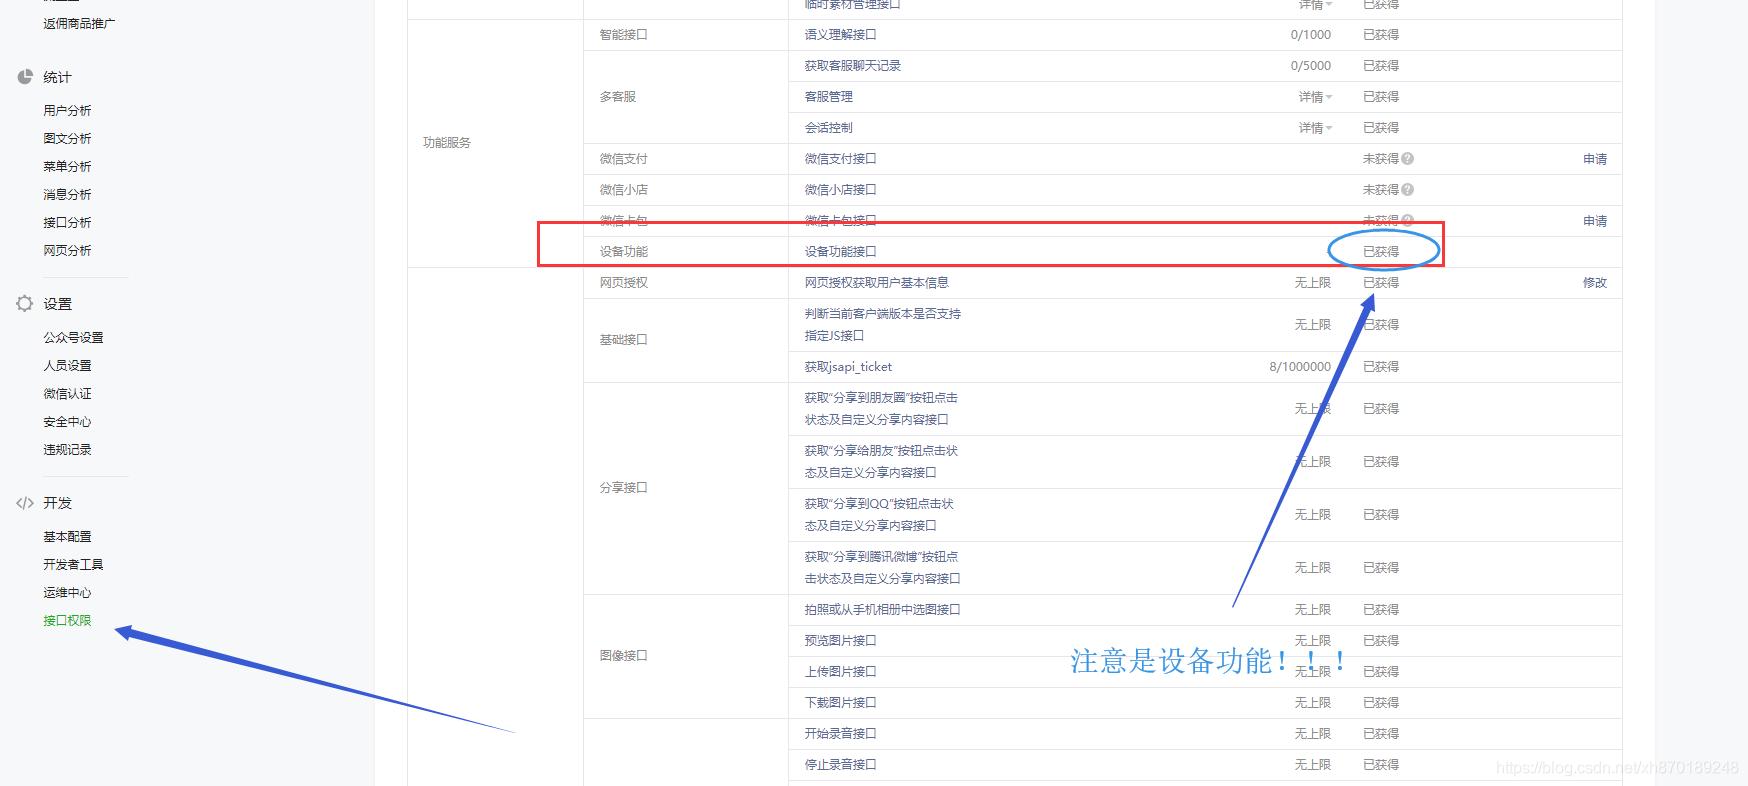Open 接口分析 in the sidebar
Image resolution: width=1748 pixels, height=786 pixels.
point(67,222)
